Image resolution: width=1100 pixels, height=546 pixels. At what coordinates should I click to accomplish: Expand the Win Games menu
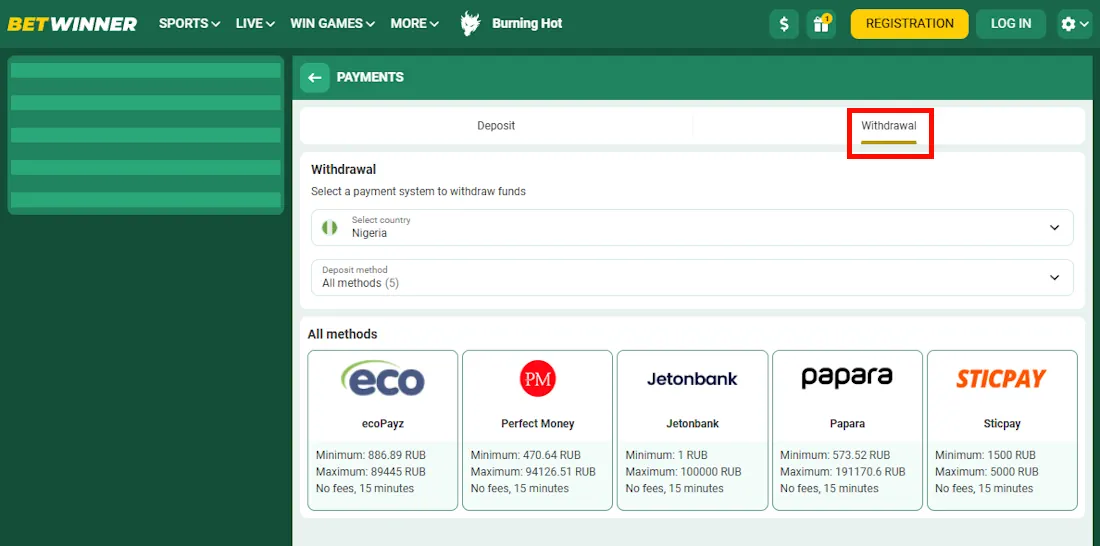tap(333, 24)
